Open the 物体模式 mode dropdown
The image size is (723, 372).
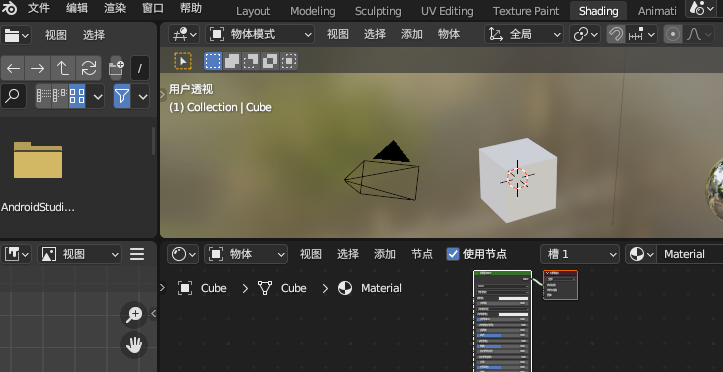click(x=260, y=34)
